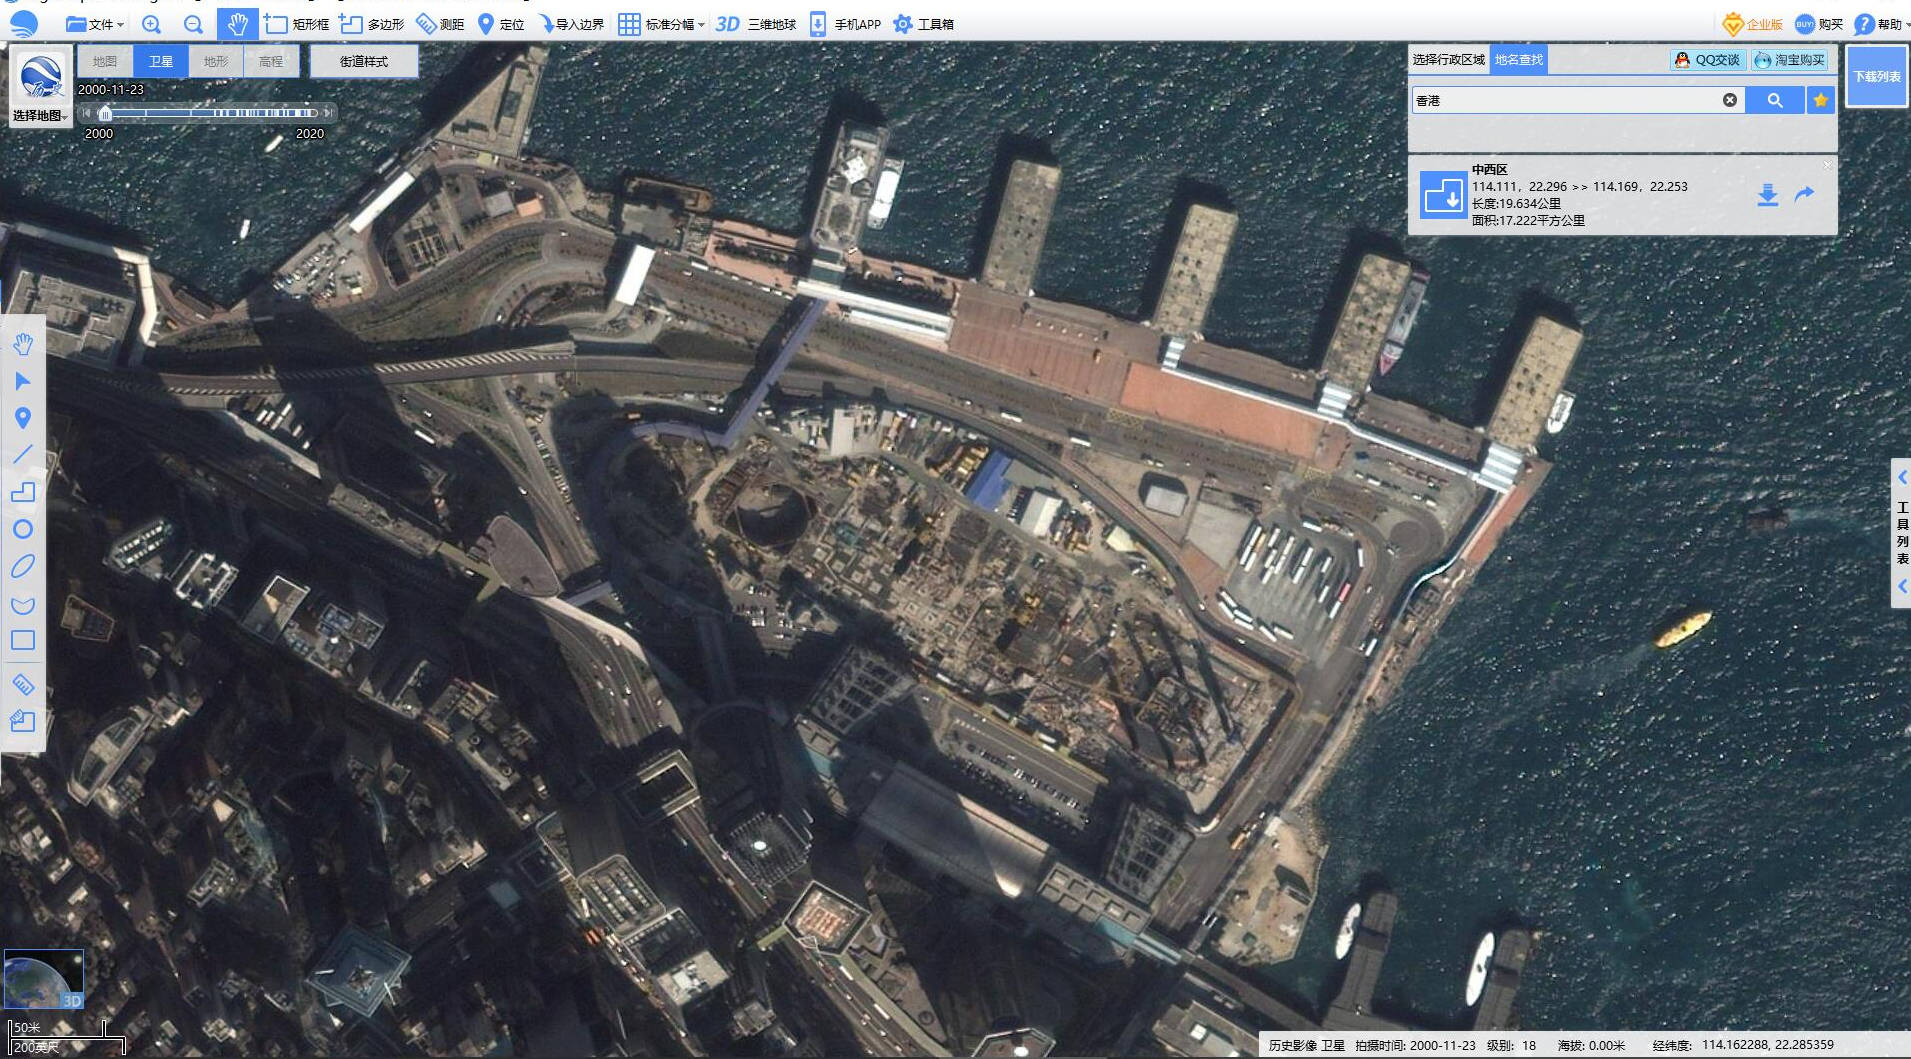1911x1059 pixels.
Task: Select the placemark pin tool in left palette
Action: (x=23, y=418)
